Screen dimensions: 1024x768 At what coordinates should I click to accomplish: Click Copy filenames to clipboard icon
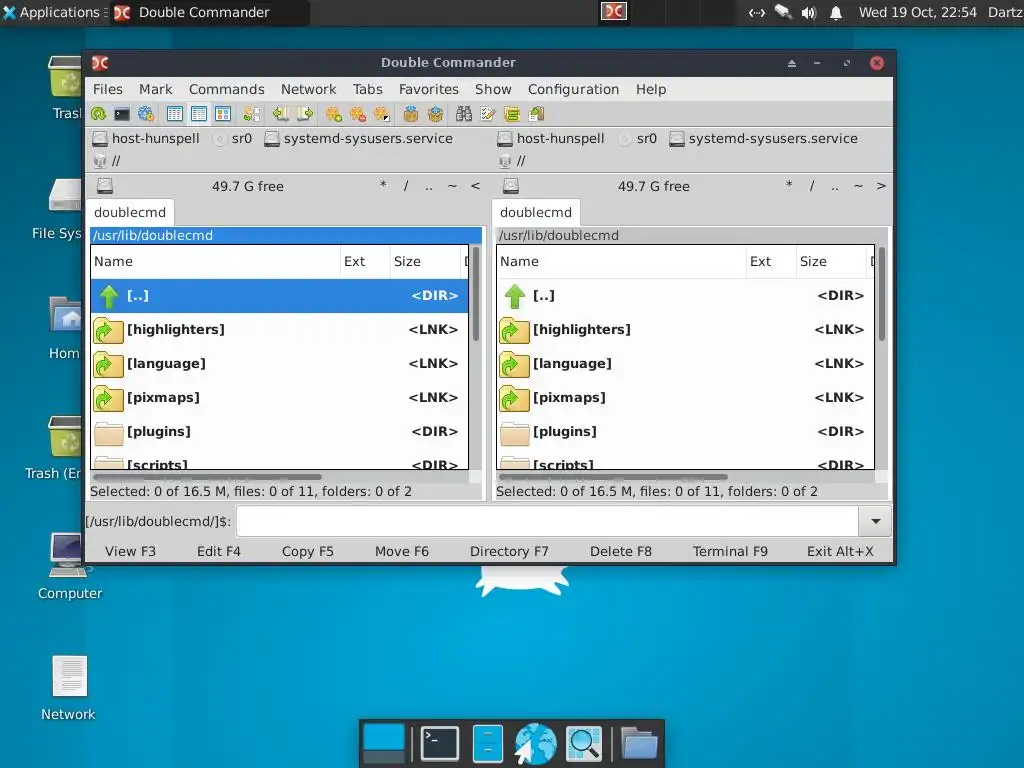tap(536, 114)
